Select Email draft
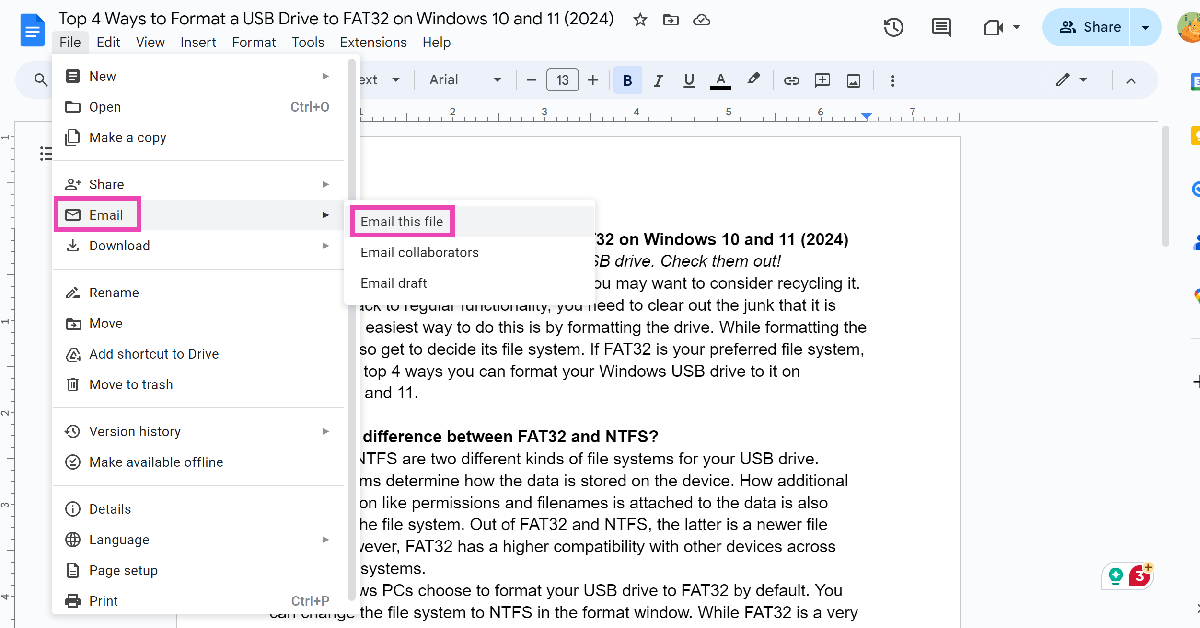Image resolution: width=1200 pixels, height=628 pixels. tap(470, 283)
